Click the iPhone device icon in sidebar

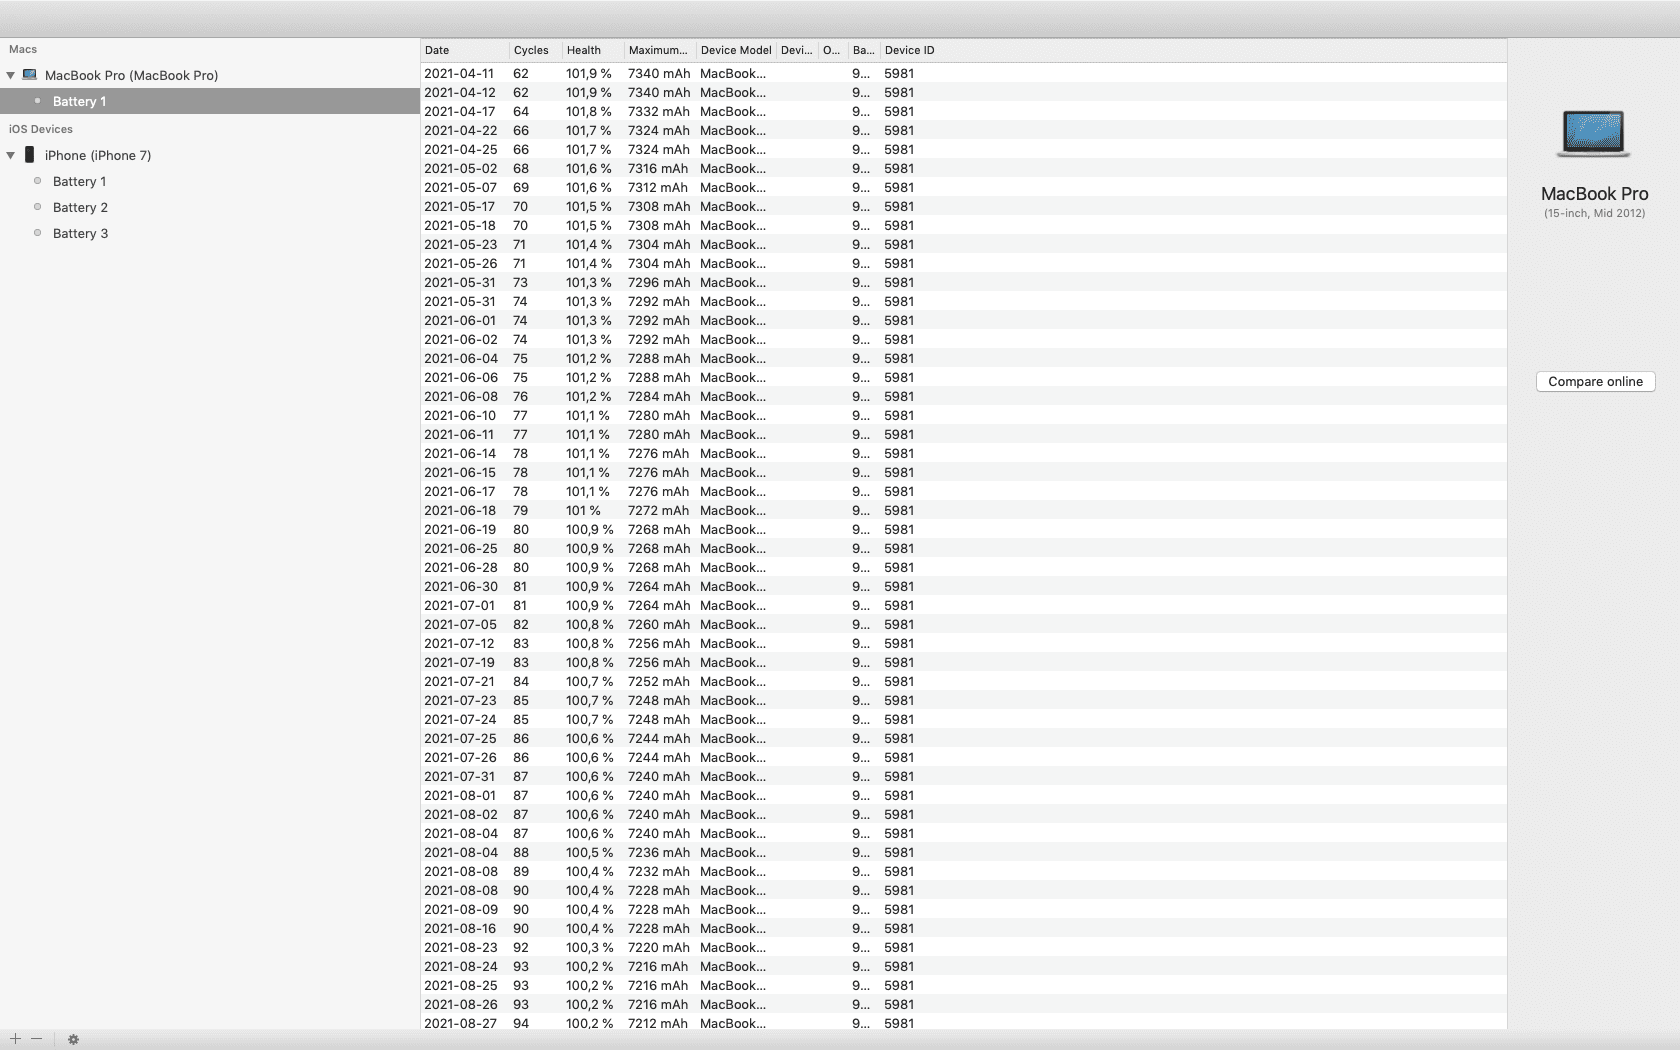point(30,155)
